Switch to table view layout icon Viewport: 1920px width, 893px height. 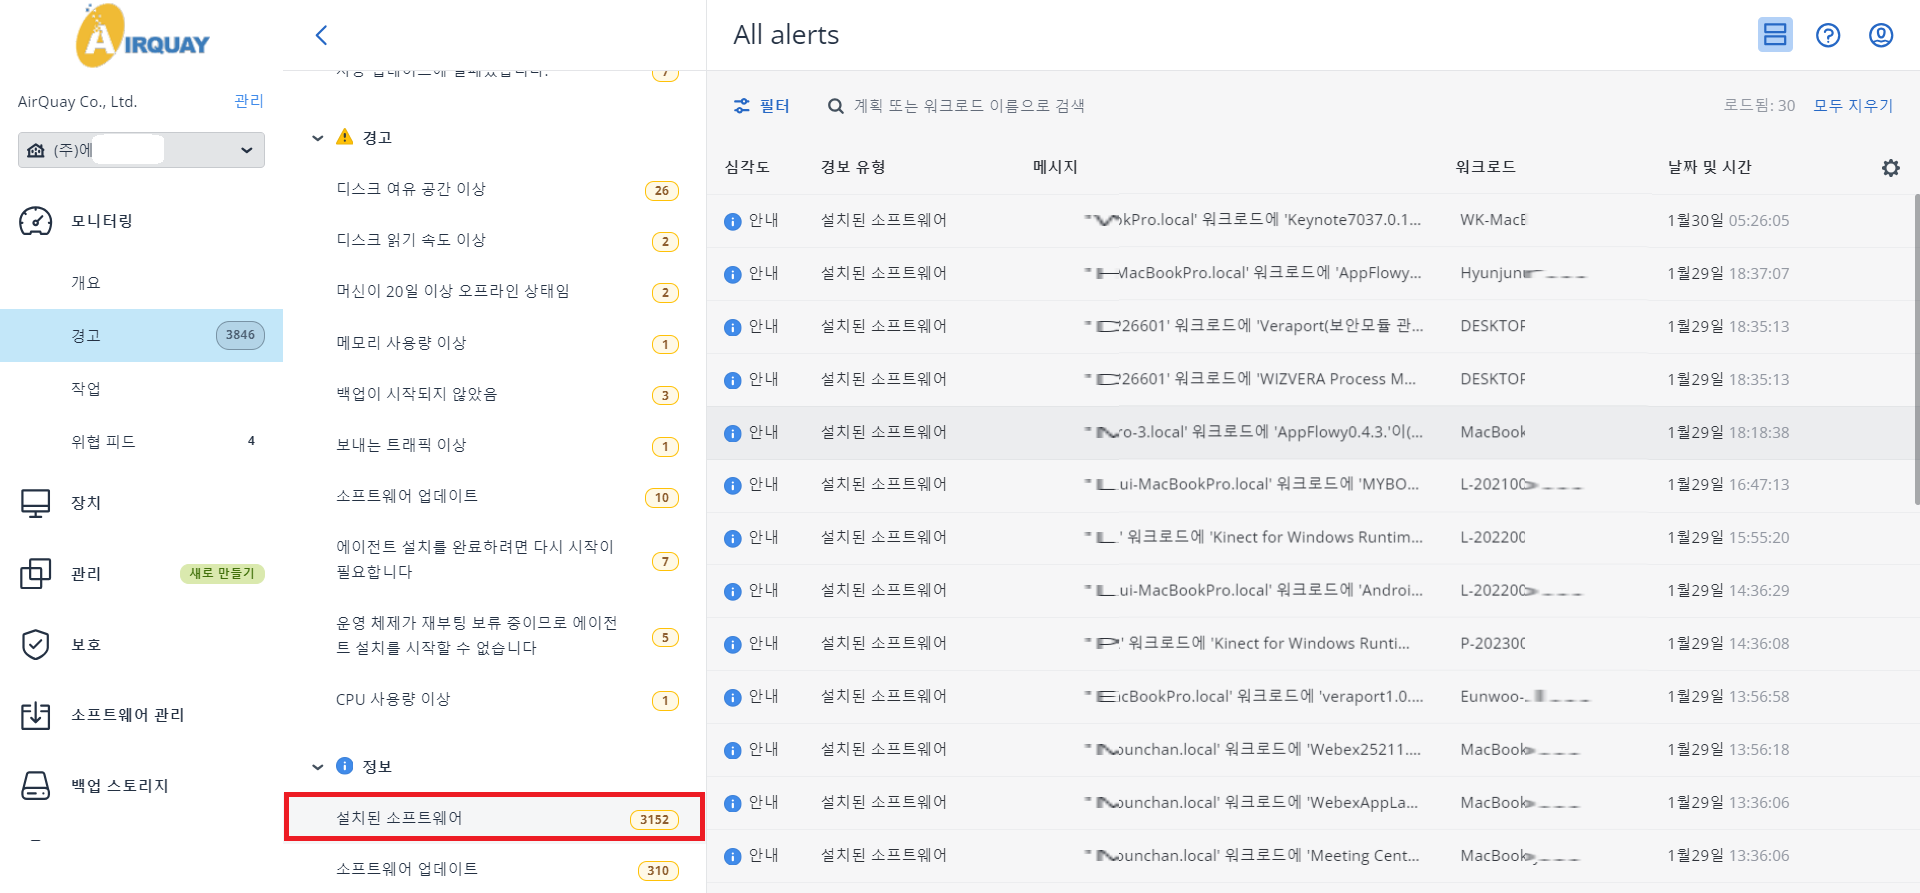[1775, 35]
